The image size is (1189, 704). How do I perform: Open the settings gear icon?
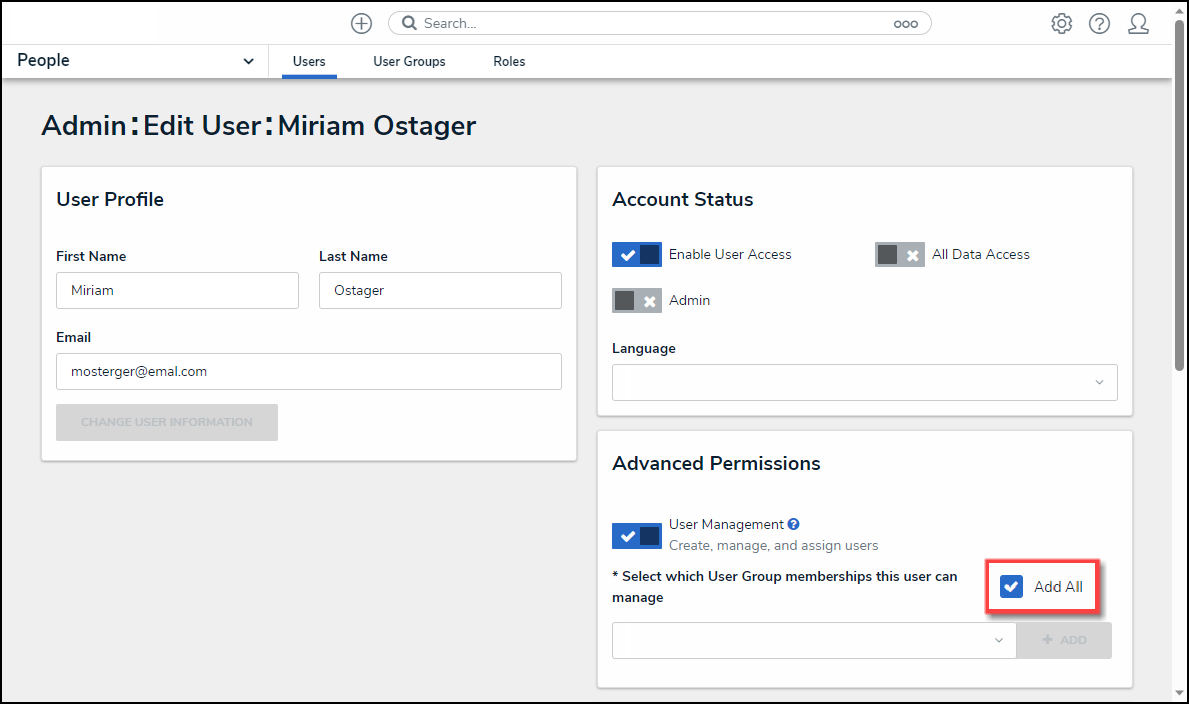[x=1062, y=24]
